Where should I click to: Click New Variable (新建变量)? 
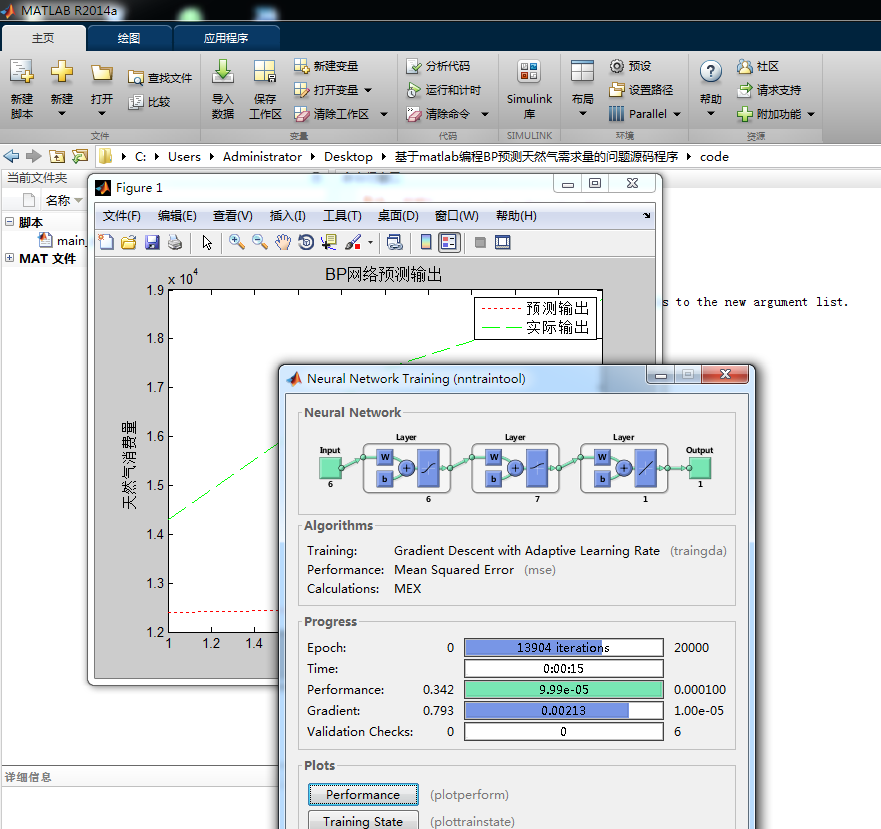326,66
